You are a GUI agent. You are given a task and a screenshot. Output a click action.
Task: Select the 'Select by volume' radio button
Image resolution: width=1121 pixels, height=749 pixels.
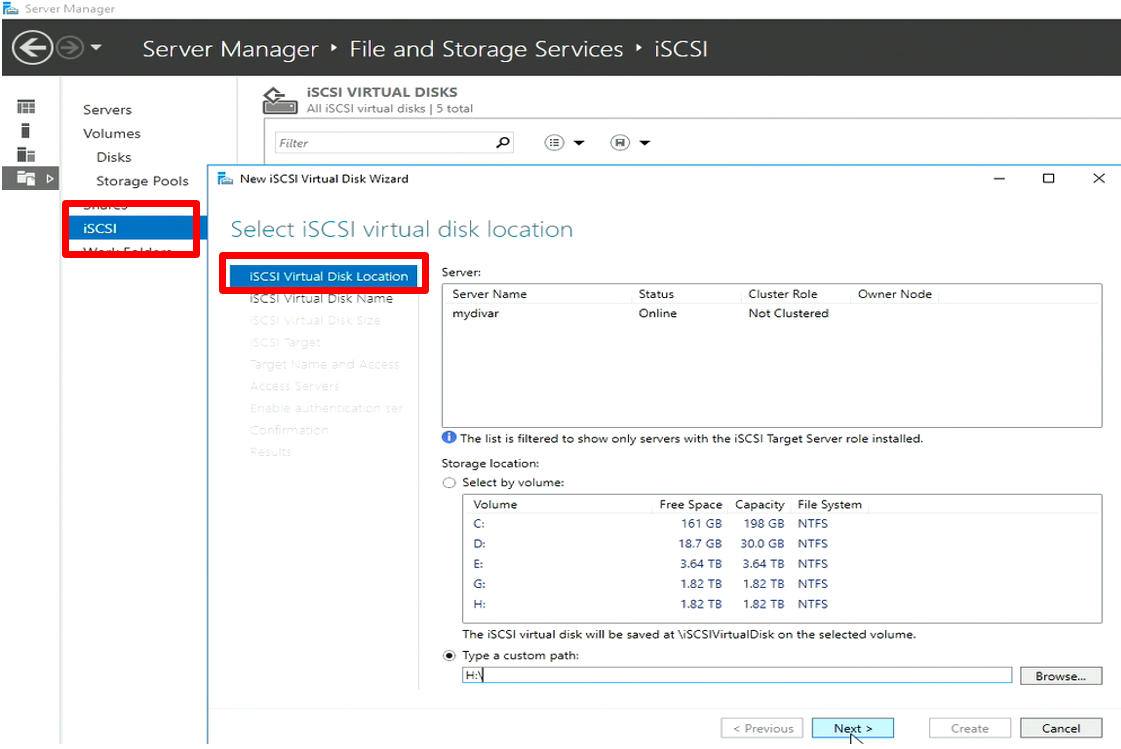(x=449, y=483)
